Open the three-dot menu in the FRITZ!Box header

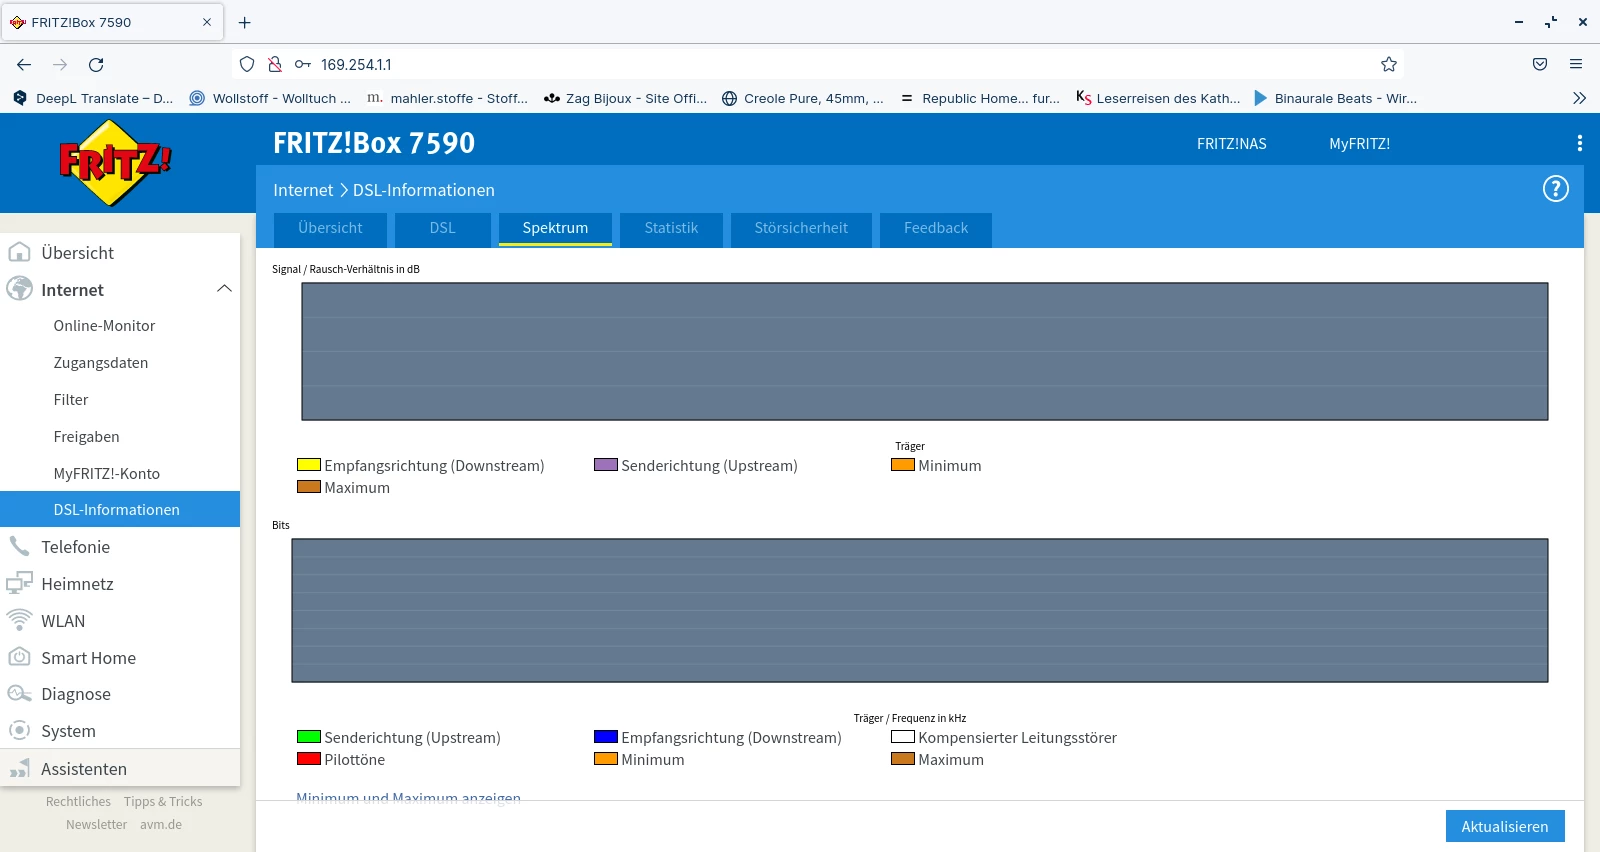click(x=1579, y=143)
